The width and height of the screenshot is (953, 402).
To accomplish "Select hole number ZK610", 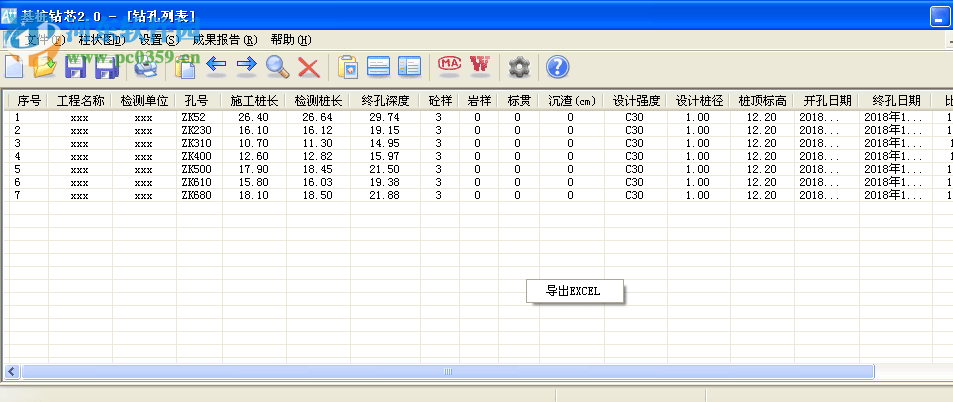I will pos(197,182).
